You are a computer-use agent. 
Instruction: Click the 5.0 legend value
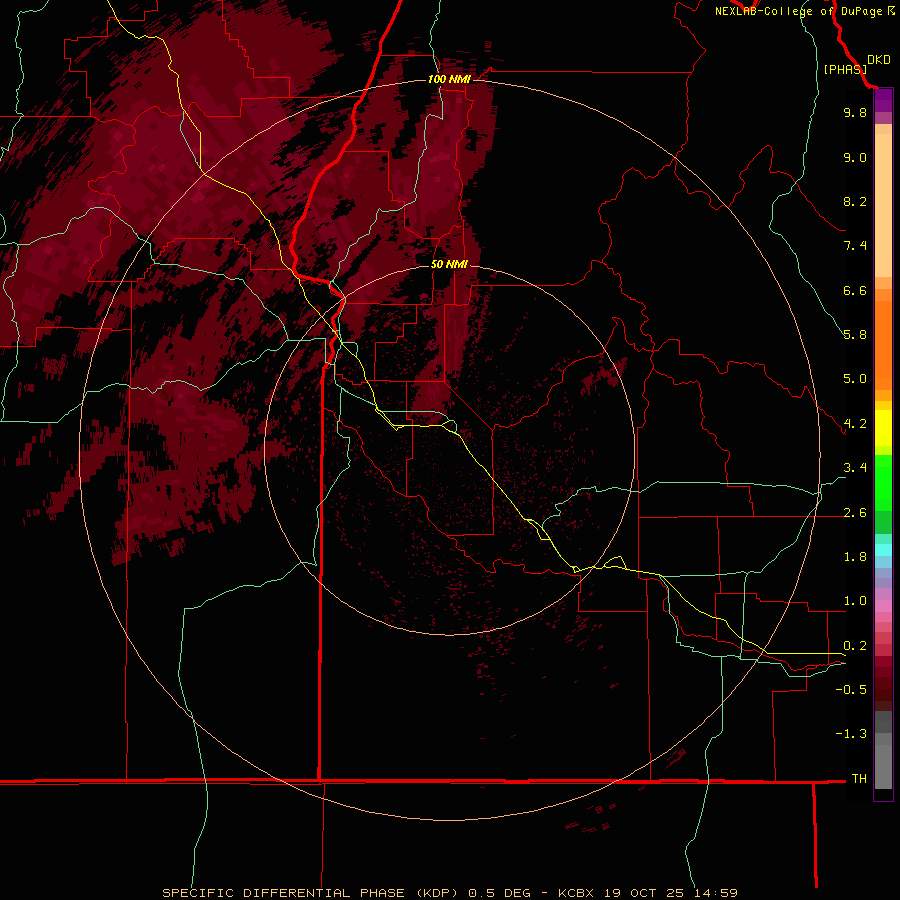click(855, 379)
